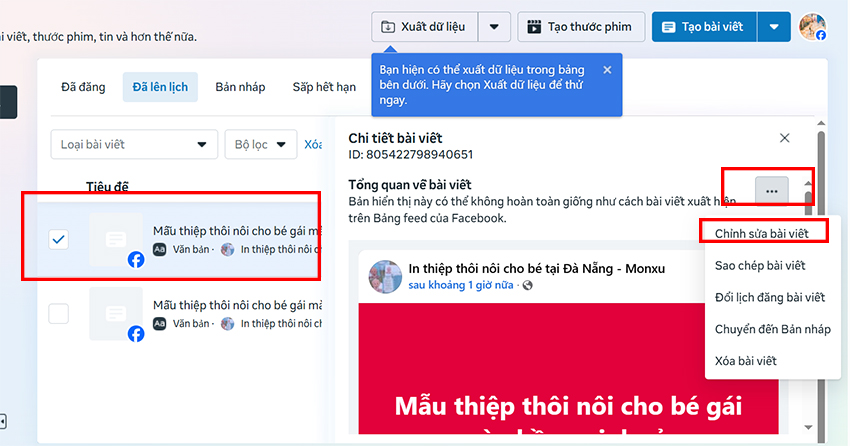Screen dimensions: 850x446
Task: Click the page avatar in post preview
Action: (385, 276)
